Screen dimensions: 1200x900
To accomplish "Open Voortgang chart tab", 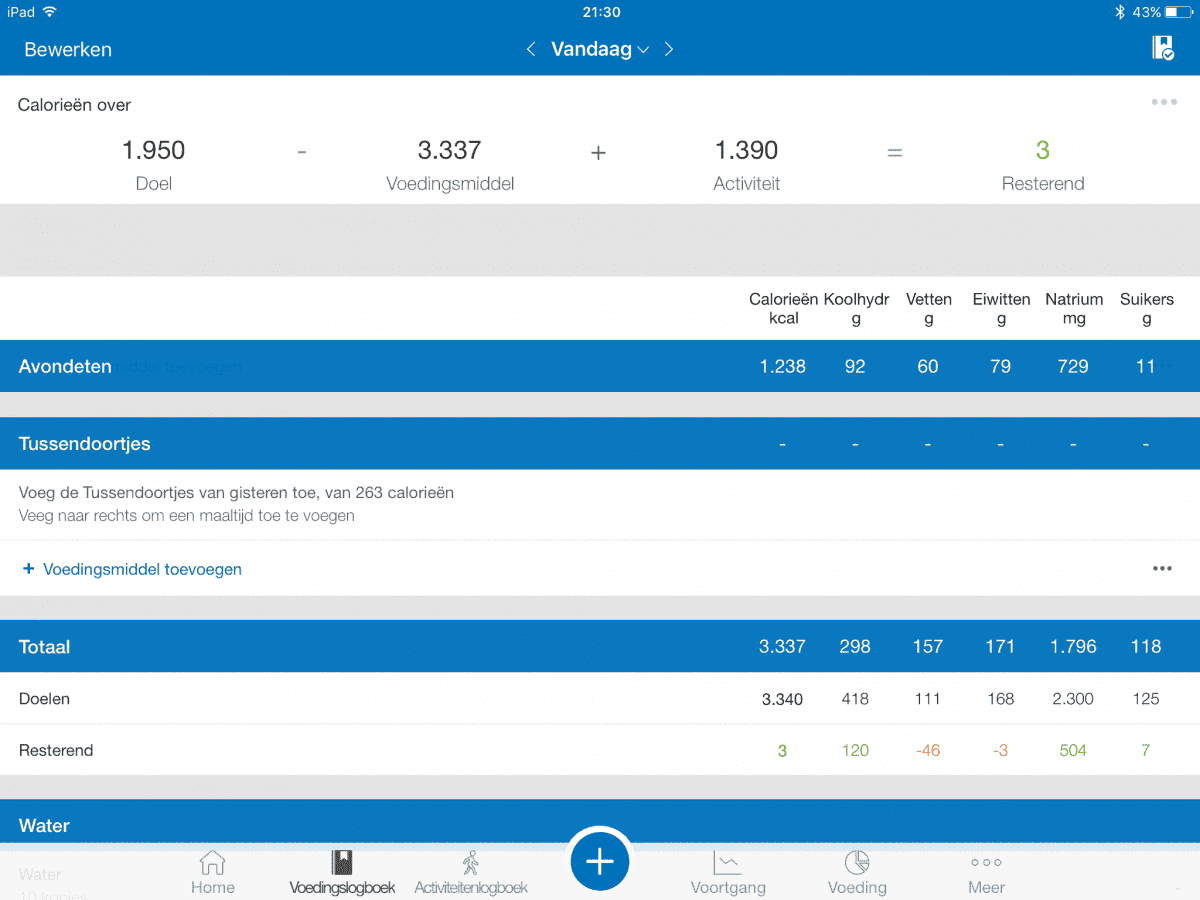I will pyautogui.click(x=727, y=872).
